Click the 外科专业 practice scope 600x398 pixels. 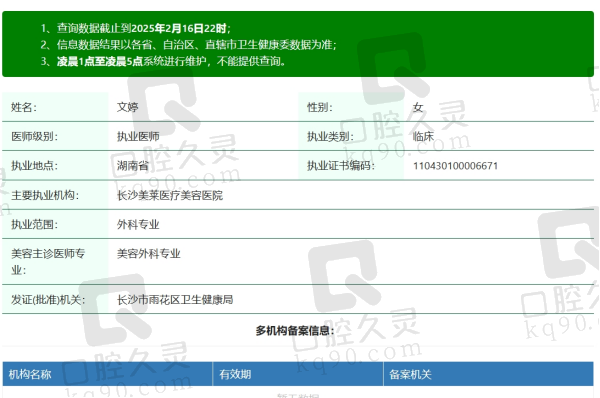tap(138, 224)
